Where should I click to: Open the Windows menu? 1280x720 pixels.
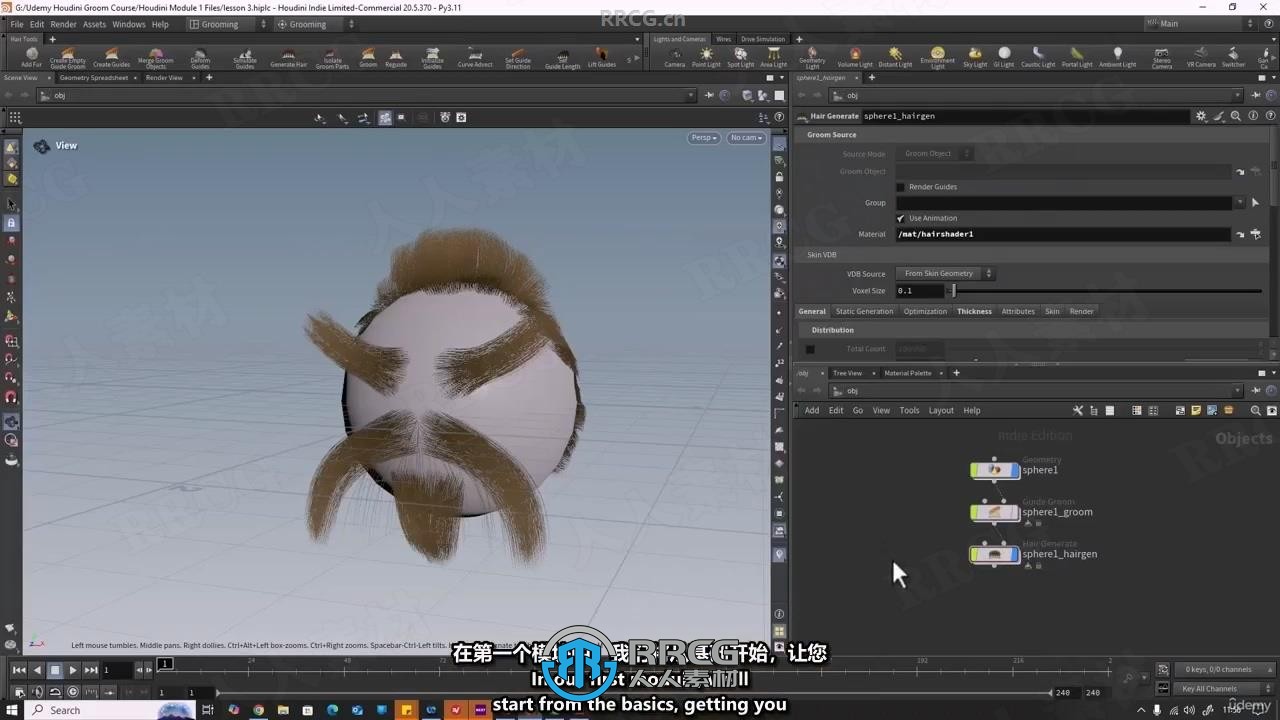click(x=129, y=24)
